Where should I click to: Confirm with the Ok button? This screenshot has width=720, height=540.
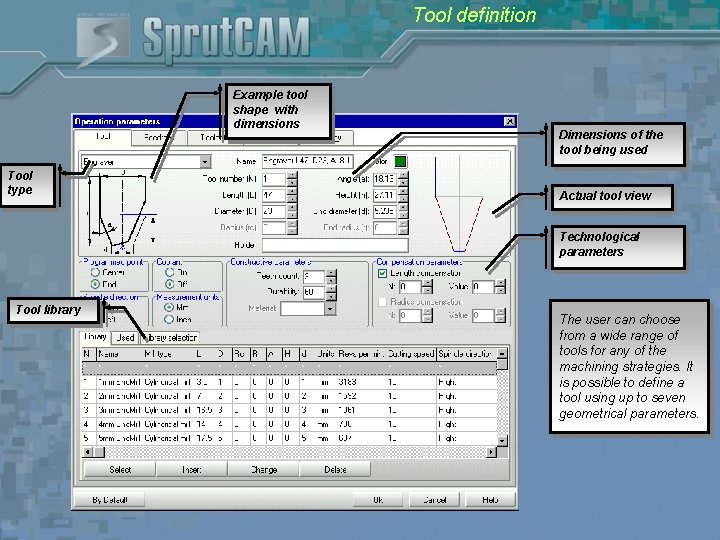[378, 500]
